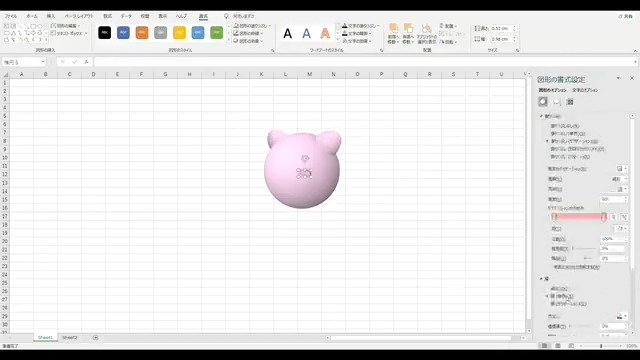This screenshot has width=640, height=360.
Task: Open the File menu tab
Action: pos(11,16)
